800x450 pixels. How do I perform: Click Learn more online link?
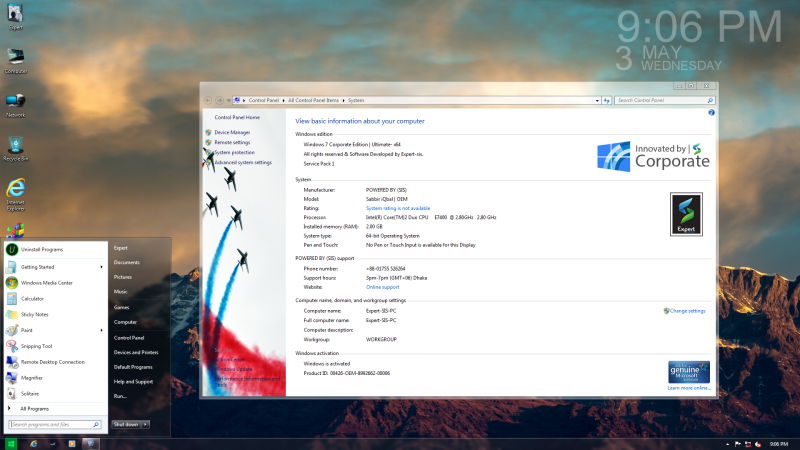tap(689, 388)
